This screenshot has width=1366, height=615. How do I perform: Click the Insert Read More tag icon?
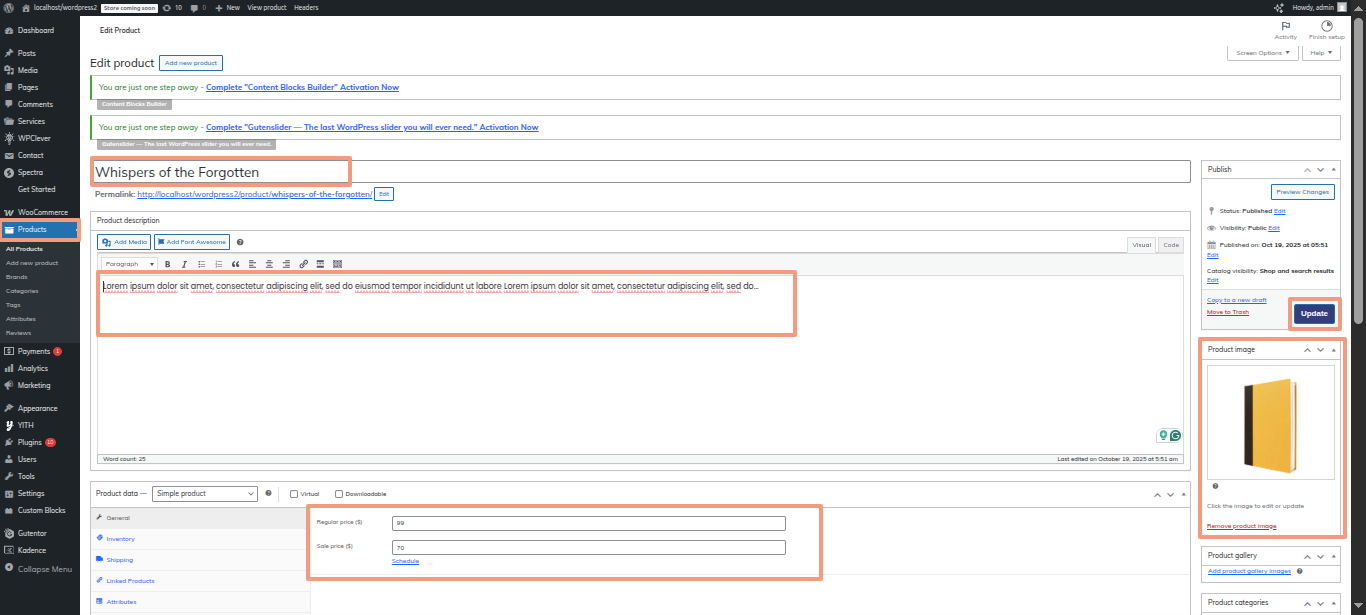(320, 264)
